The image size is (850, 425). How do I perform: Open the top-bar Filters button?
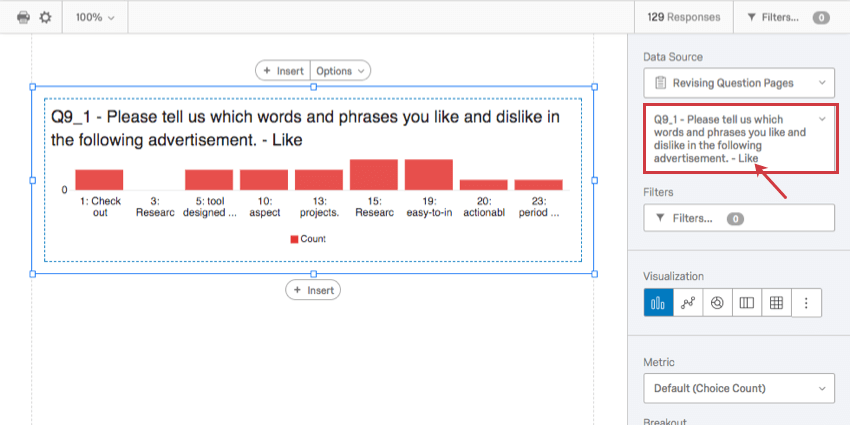click(790, 17)
